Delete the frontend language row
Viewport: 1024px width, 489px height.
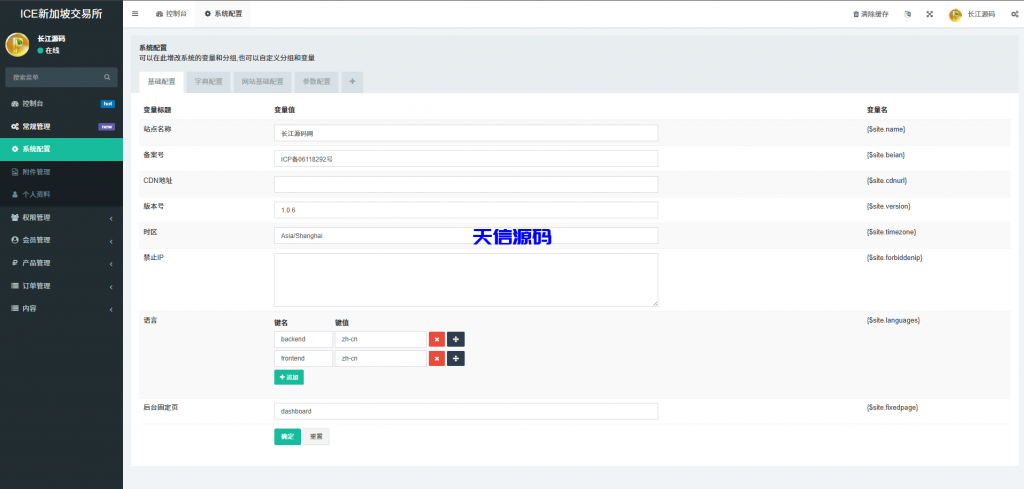[437, 359]
